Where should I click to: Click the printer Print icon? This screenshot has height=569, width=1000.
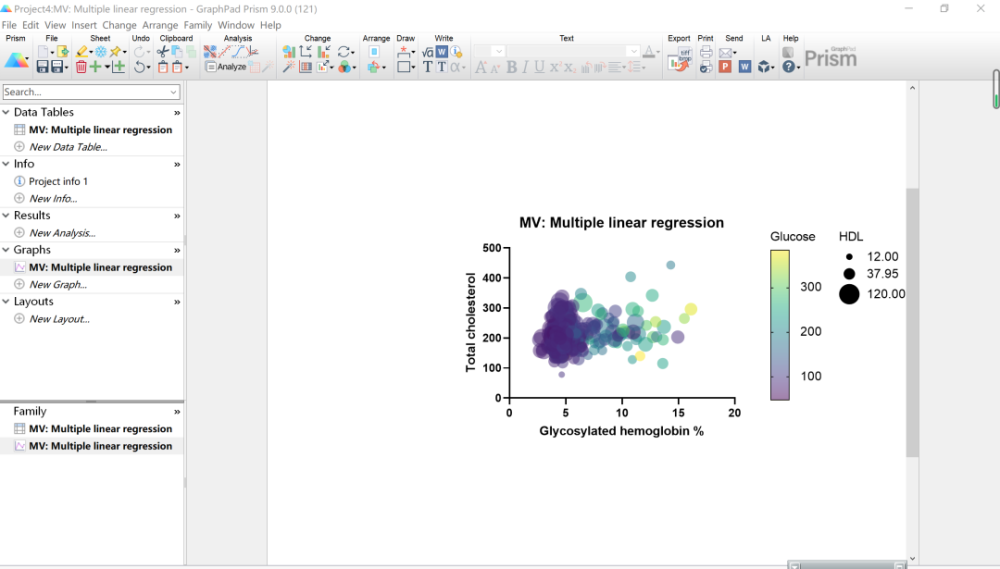point(706,52)
